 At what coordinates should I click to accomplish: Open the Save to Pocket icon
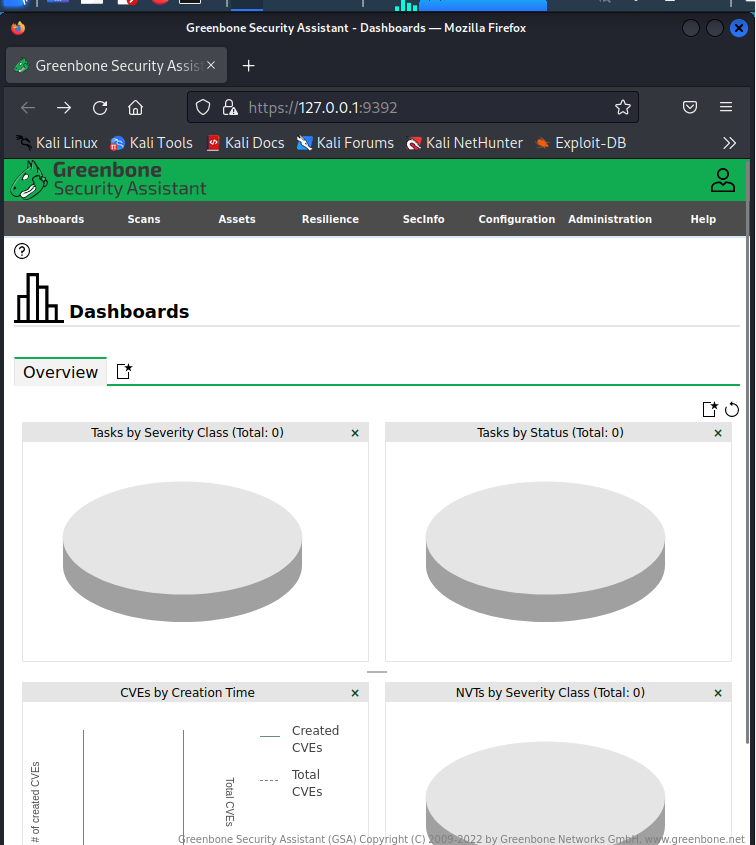(690, 107)
